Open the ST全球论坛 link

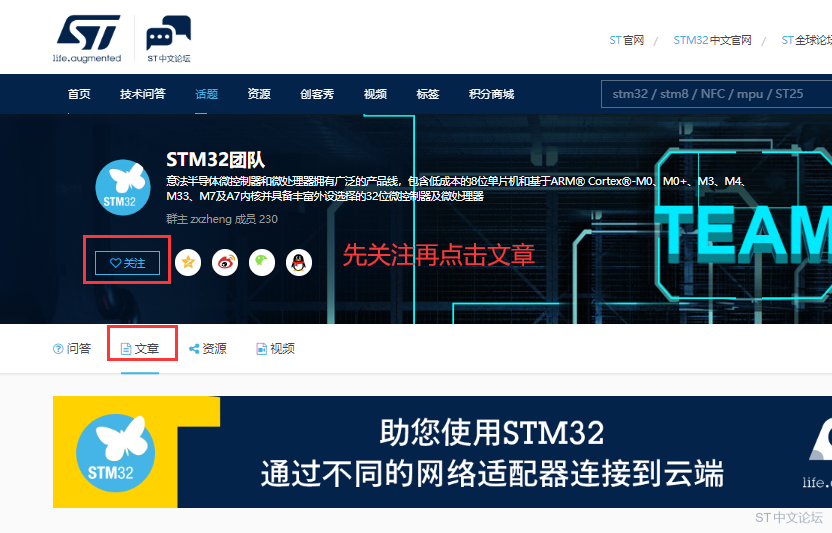(807, 40)
